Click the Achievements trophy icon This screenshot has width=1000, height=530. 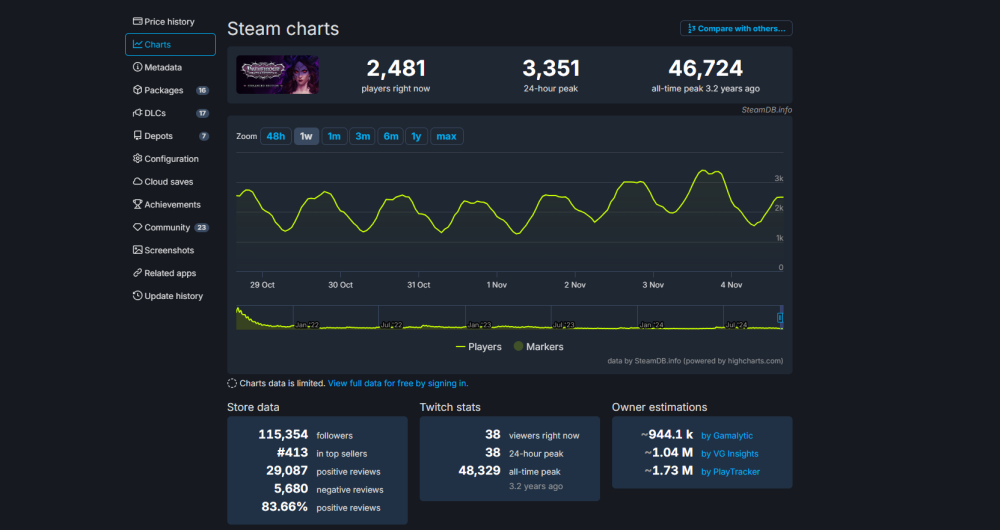point(137,205)
